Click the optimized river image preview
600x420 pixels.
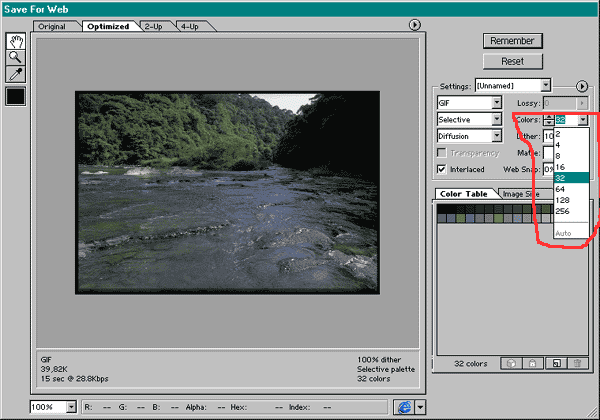pyautogui.click(x=227, y=192)
